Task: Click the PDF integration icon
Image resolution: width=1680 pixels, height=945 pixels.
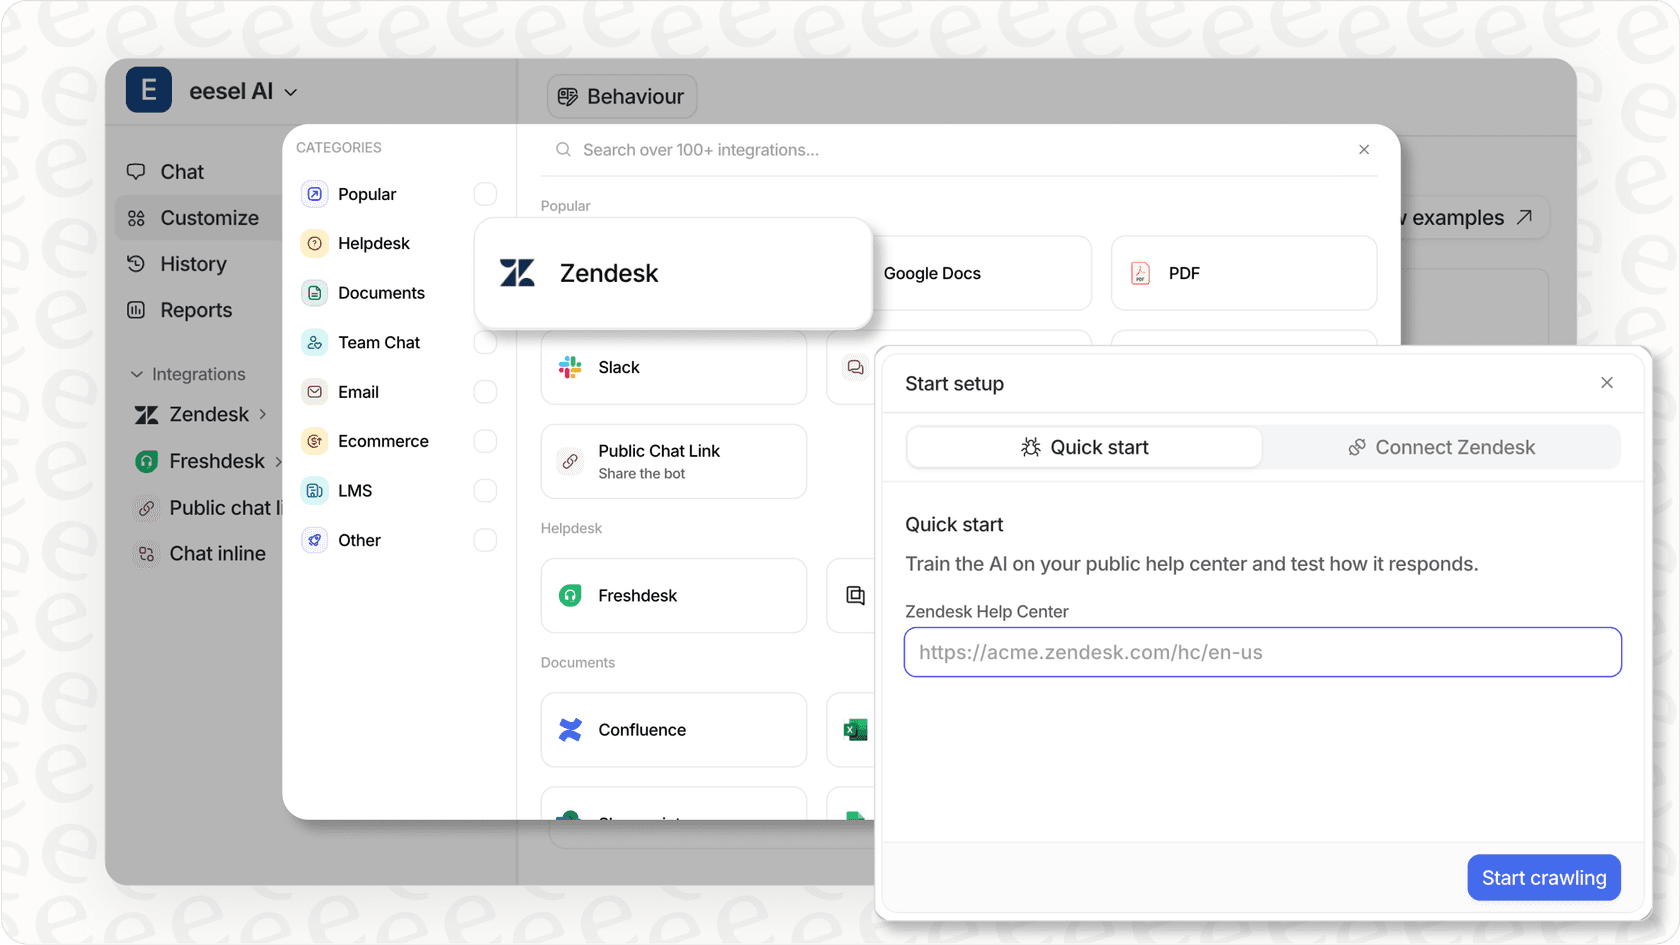Action: (x=1140, y=272)
